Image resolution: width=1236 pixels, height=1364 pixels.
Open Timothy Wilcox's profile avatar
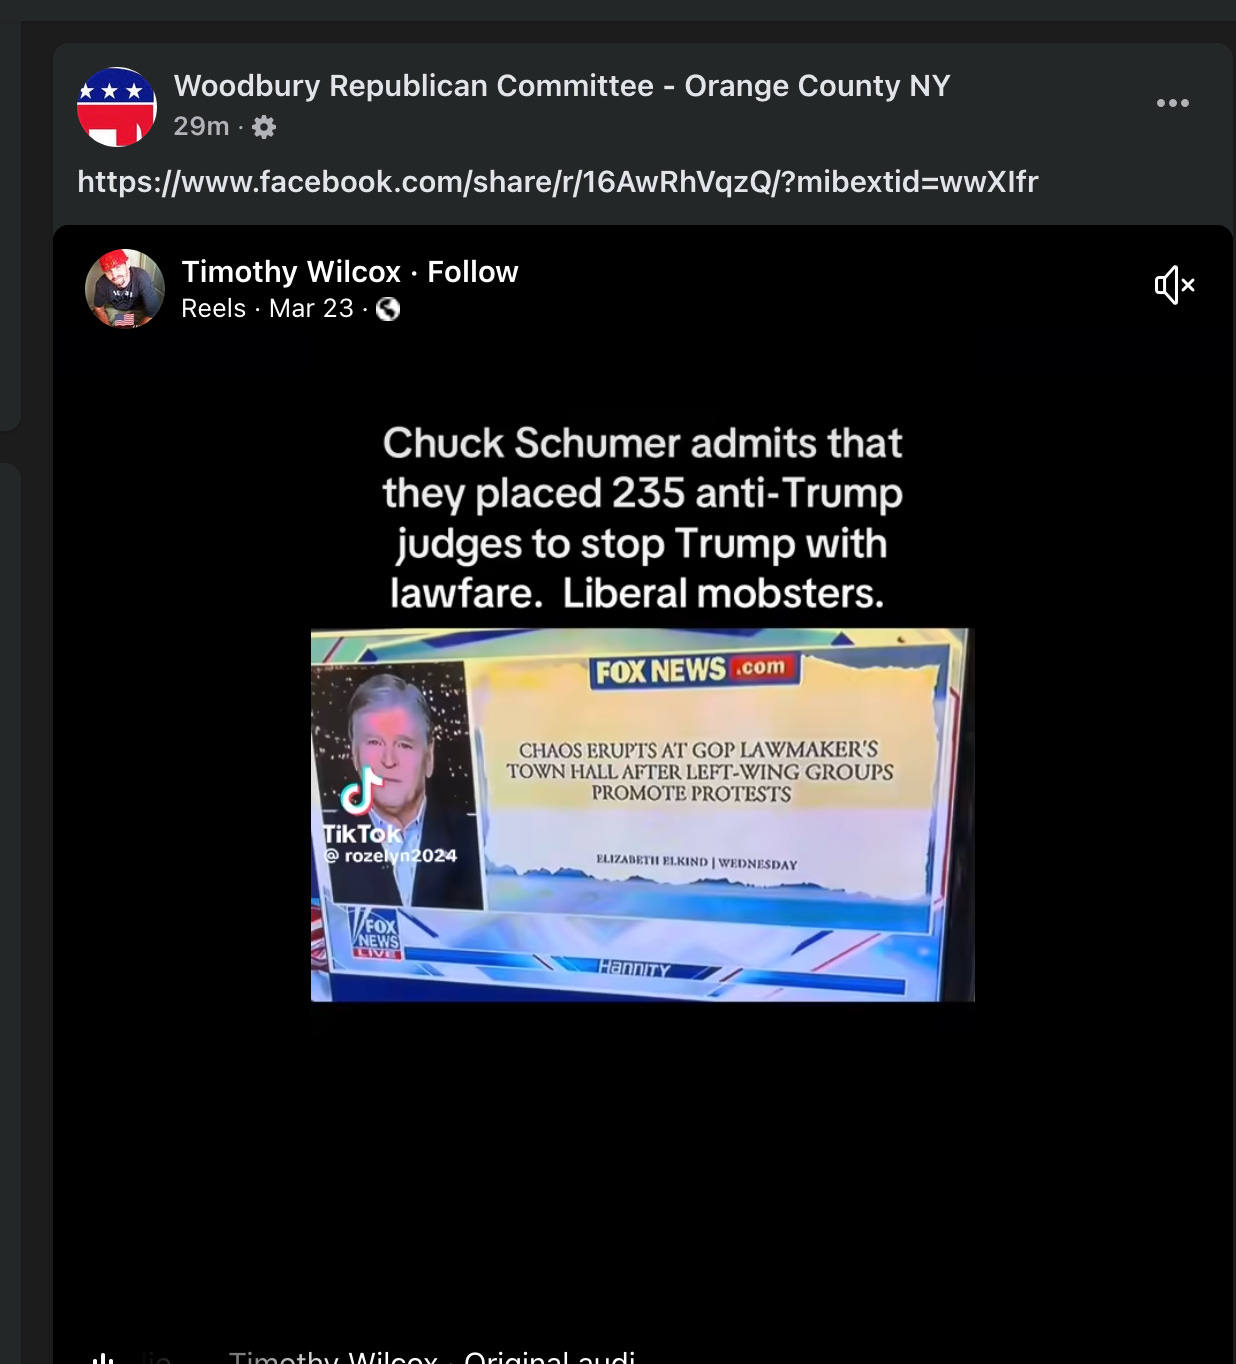pyautogui.click(x=125, y=289)
